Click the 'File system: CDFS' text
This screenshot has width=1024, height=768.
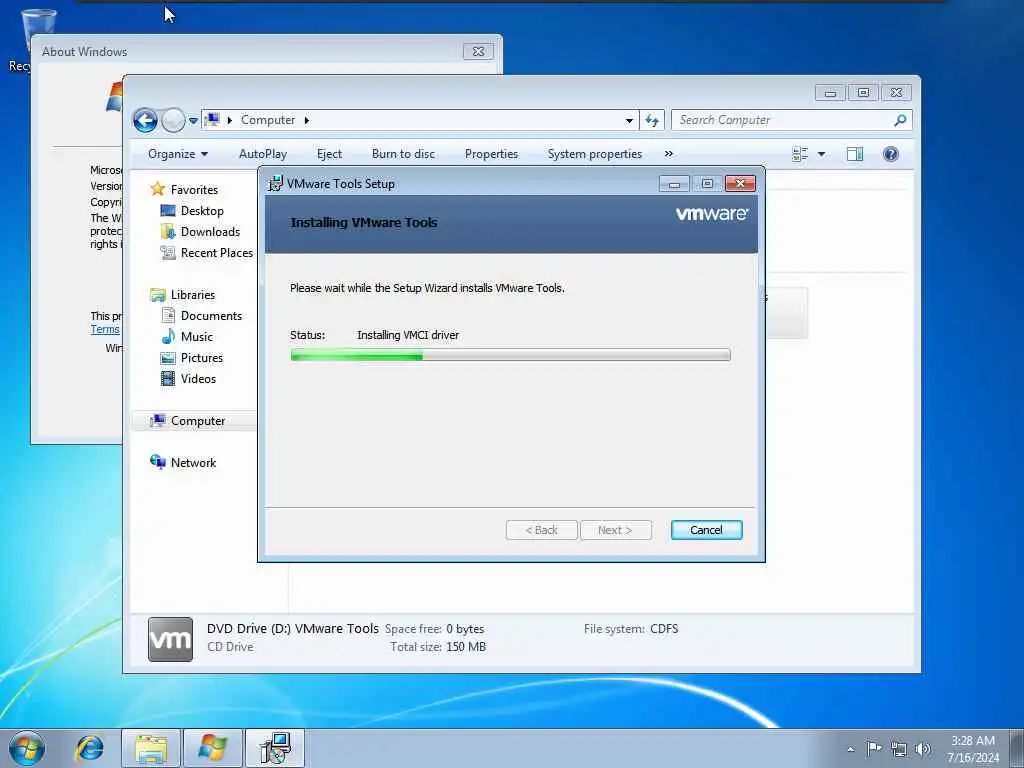click(631, 629)
